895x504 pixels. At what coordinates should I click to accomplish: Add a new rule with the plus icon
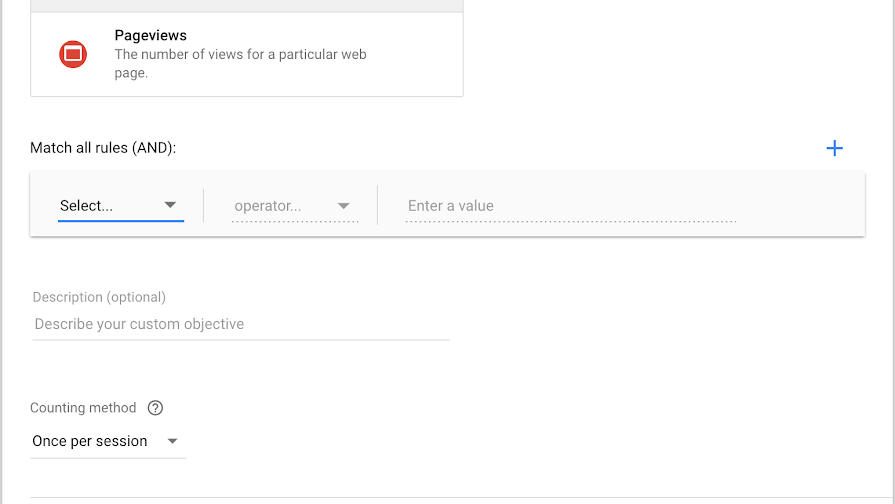[x=834, y=148]
